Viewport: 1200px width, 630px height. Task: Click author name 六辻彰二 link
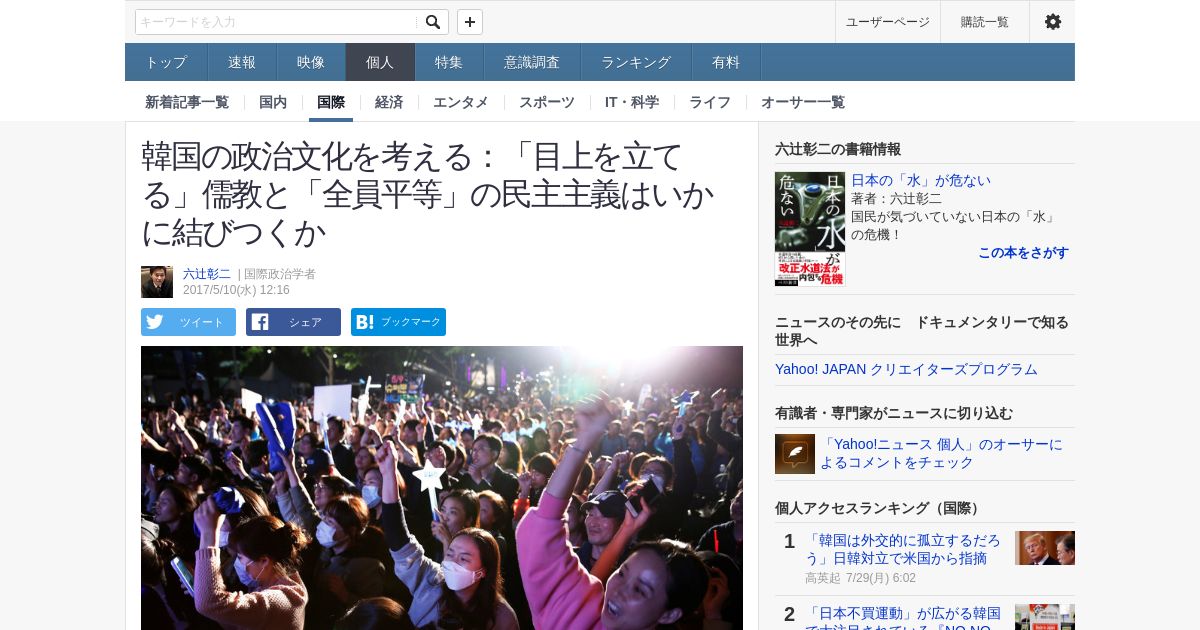click(x=207, y=274)
